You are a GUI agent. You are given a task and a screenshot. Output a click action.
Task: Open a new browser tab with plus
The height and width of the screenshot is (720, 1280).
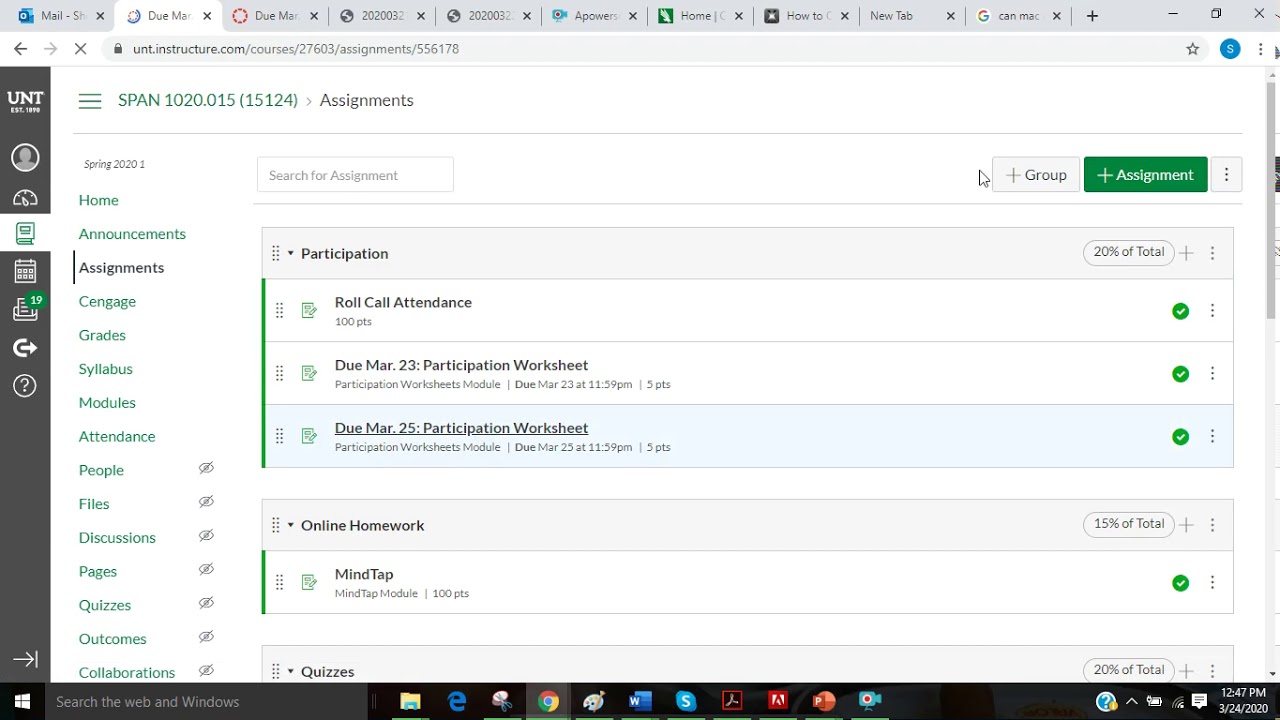click(x=1092, y=16)
